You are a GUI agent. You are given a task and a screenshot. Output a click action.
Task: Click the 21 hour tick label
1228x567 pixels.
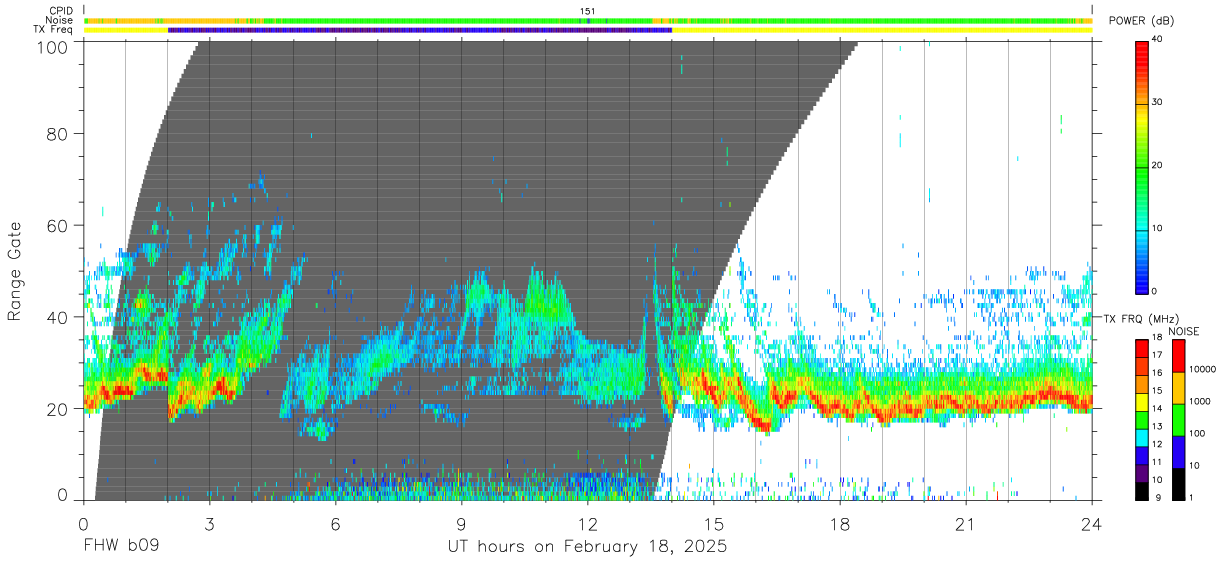[966, 524]
